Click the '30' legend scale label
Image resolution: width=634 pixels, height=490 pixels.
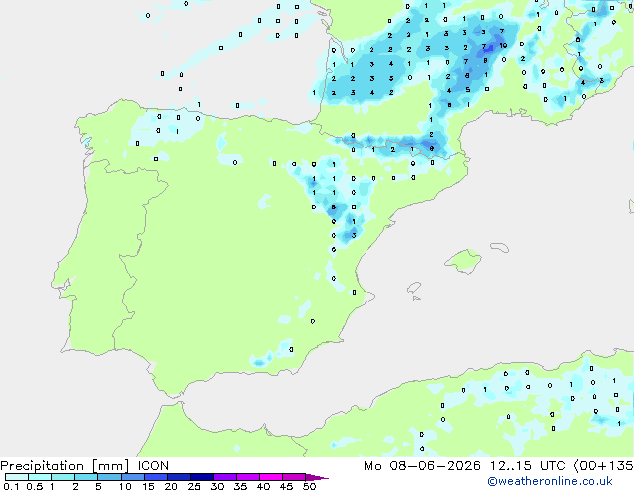tap(217, 486)
